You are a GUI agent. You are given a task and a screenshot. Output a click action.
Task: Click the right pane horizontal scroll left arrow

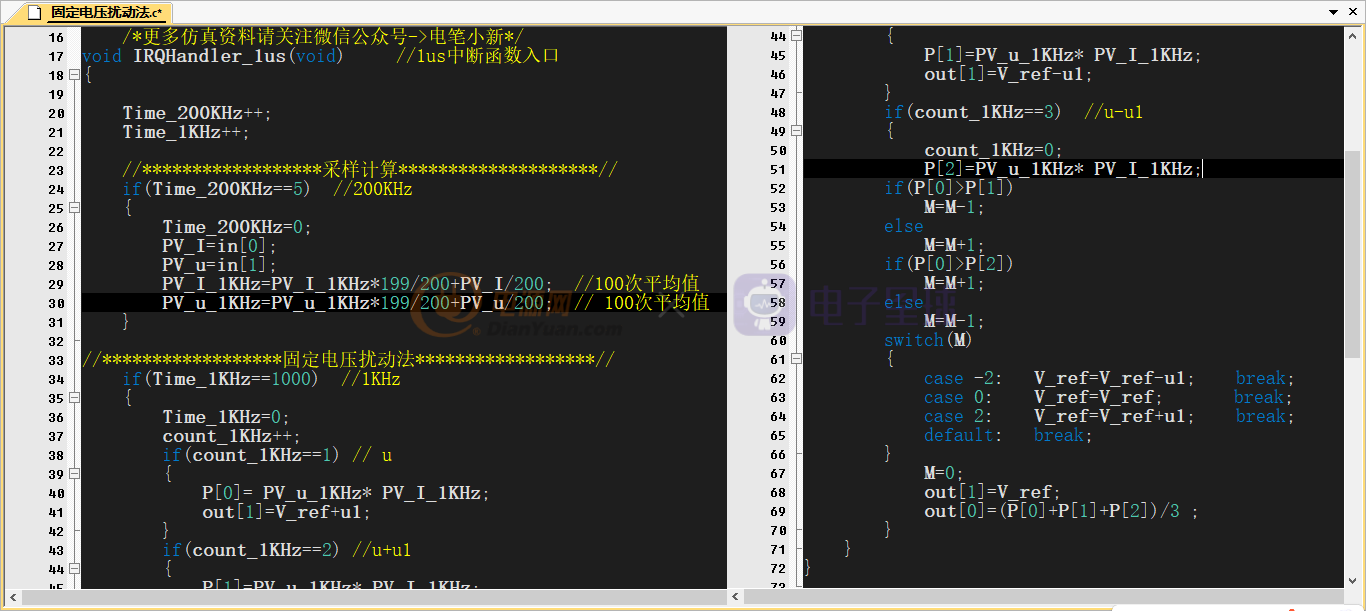coord(735,597)
